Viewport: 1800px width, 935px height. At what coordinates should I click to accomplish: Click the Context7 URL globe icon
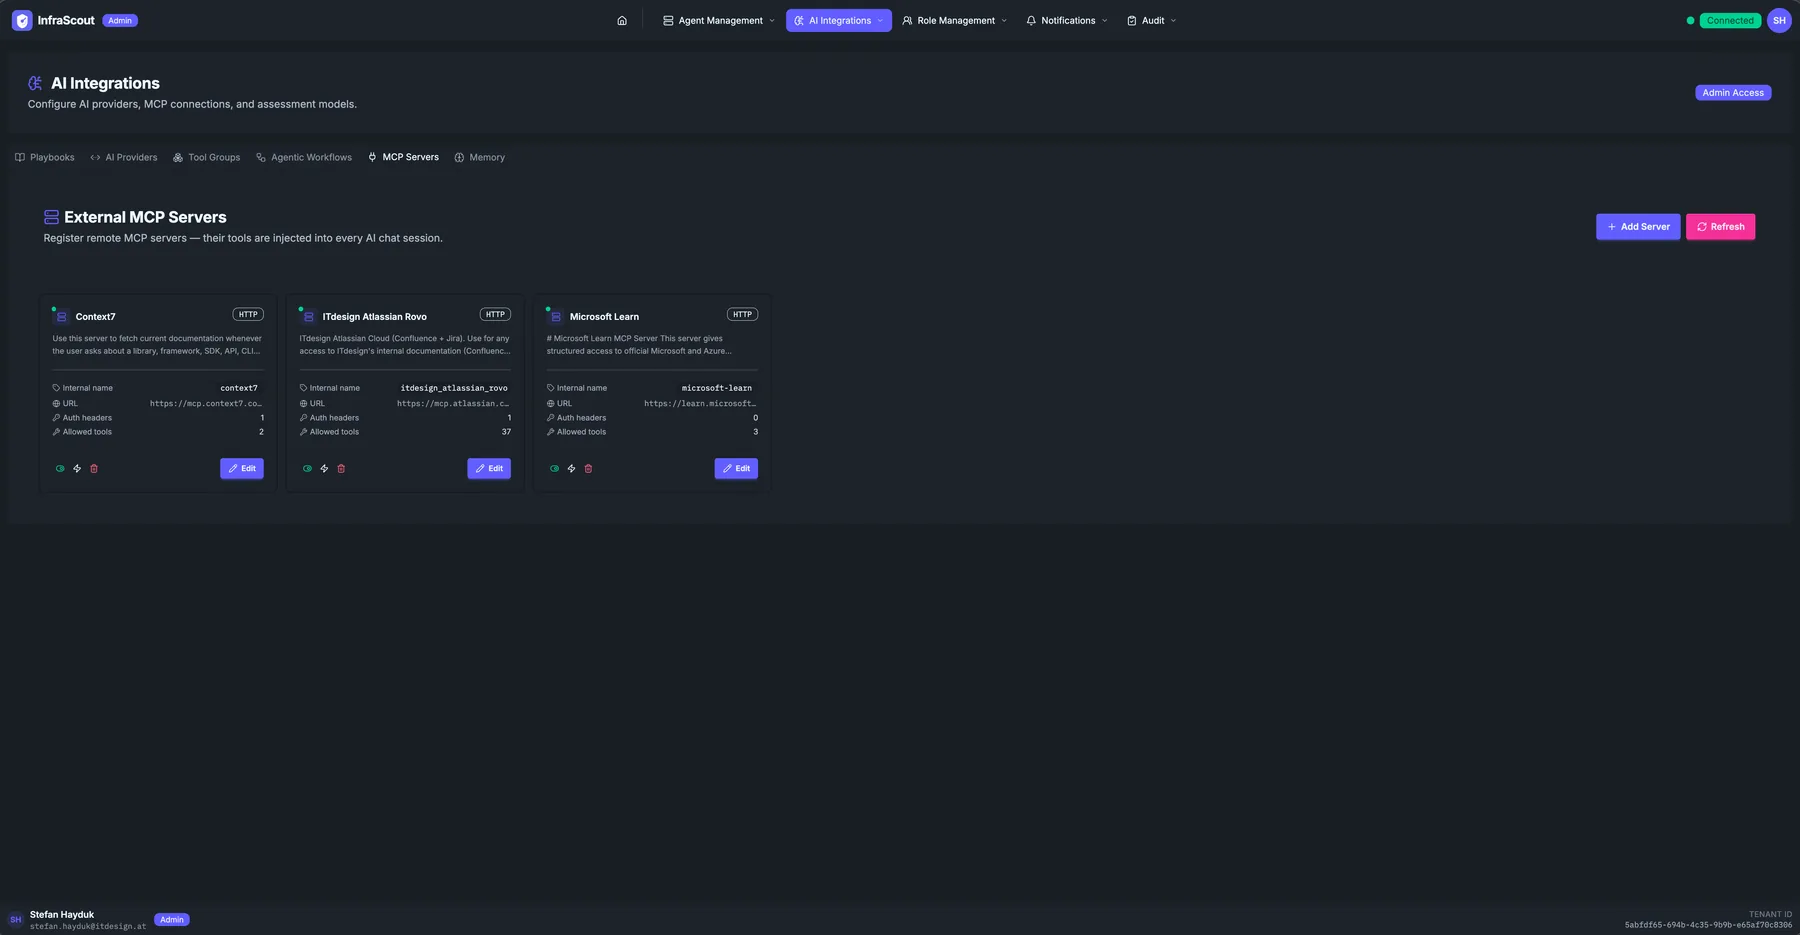(56, 404)
